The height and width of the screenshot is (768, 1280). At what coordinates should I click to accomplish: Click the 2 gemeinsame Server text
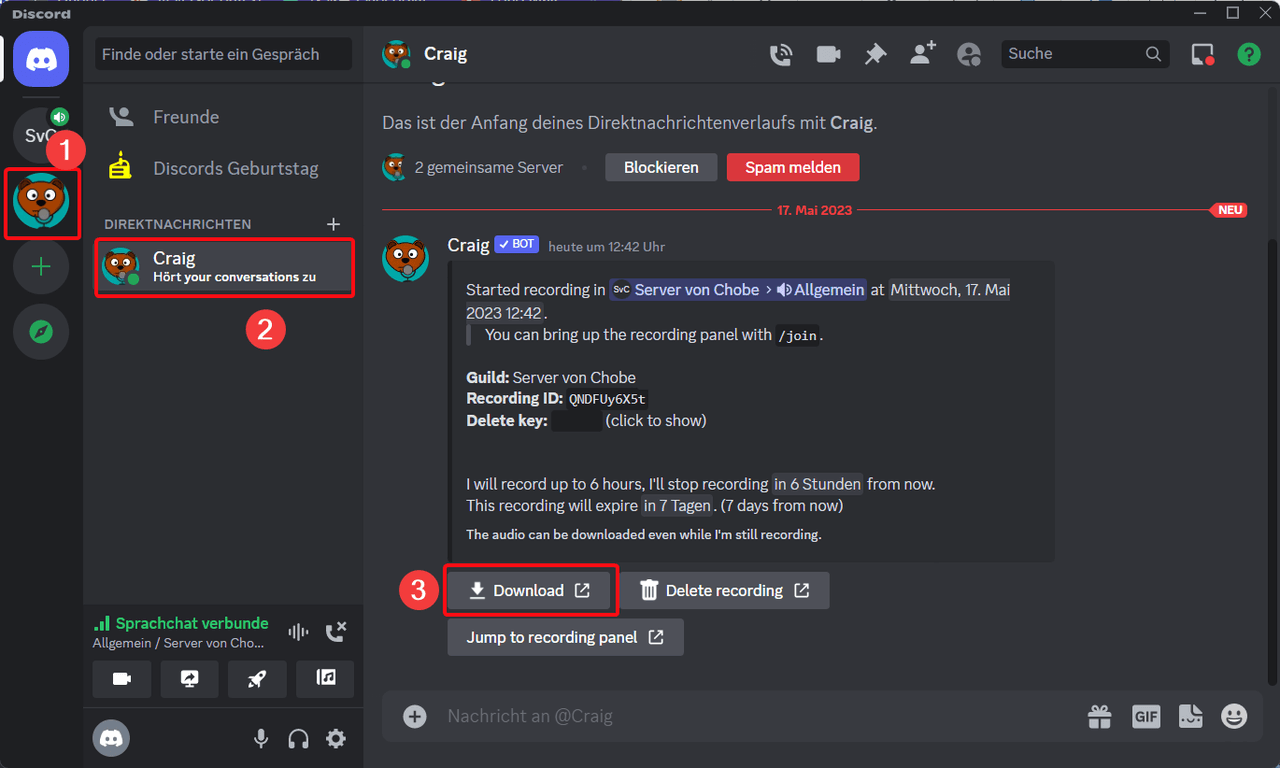[x=489, y=168]
